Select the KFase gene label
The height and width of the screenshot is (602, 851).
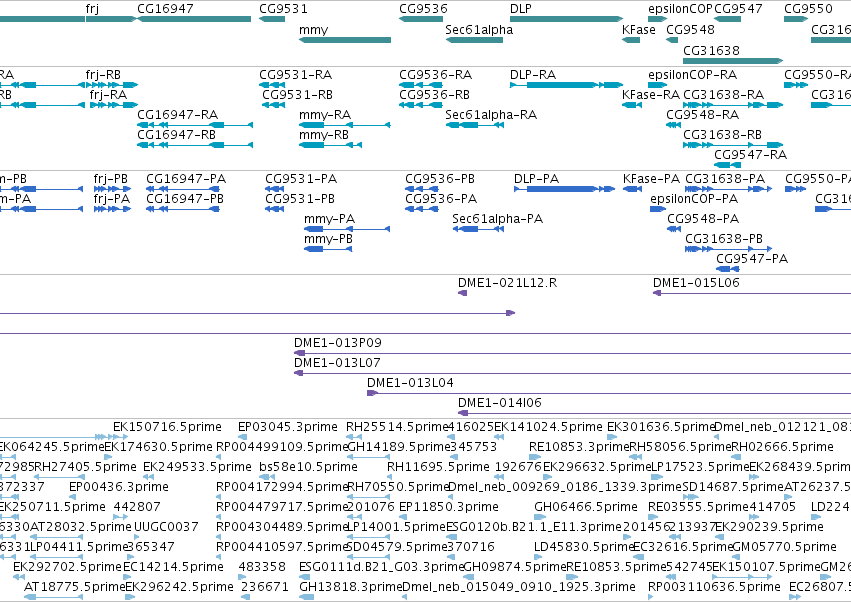[x=639, y=30]
